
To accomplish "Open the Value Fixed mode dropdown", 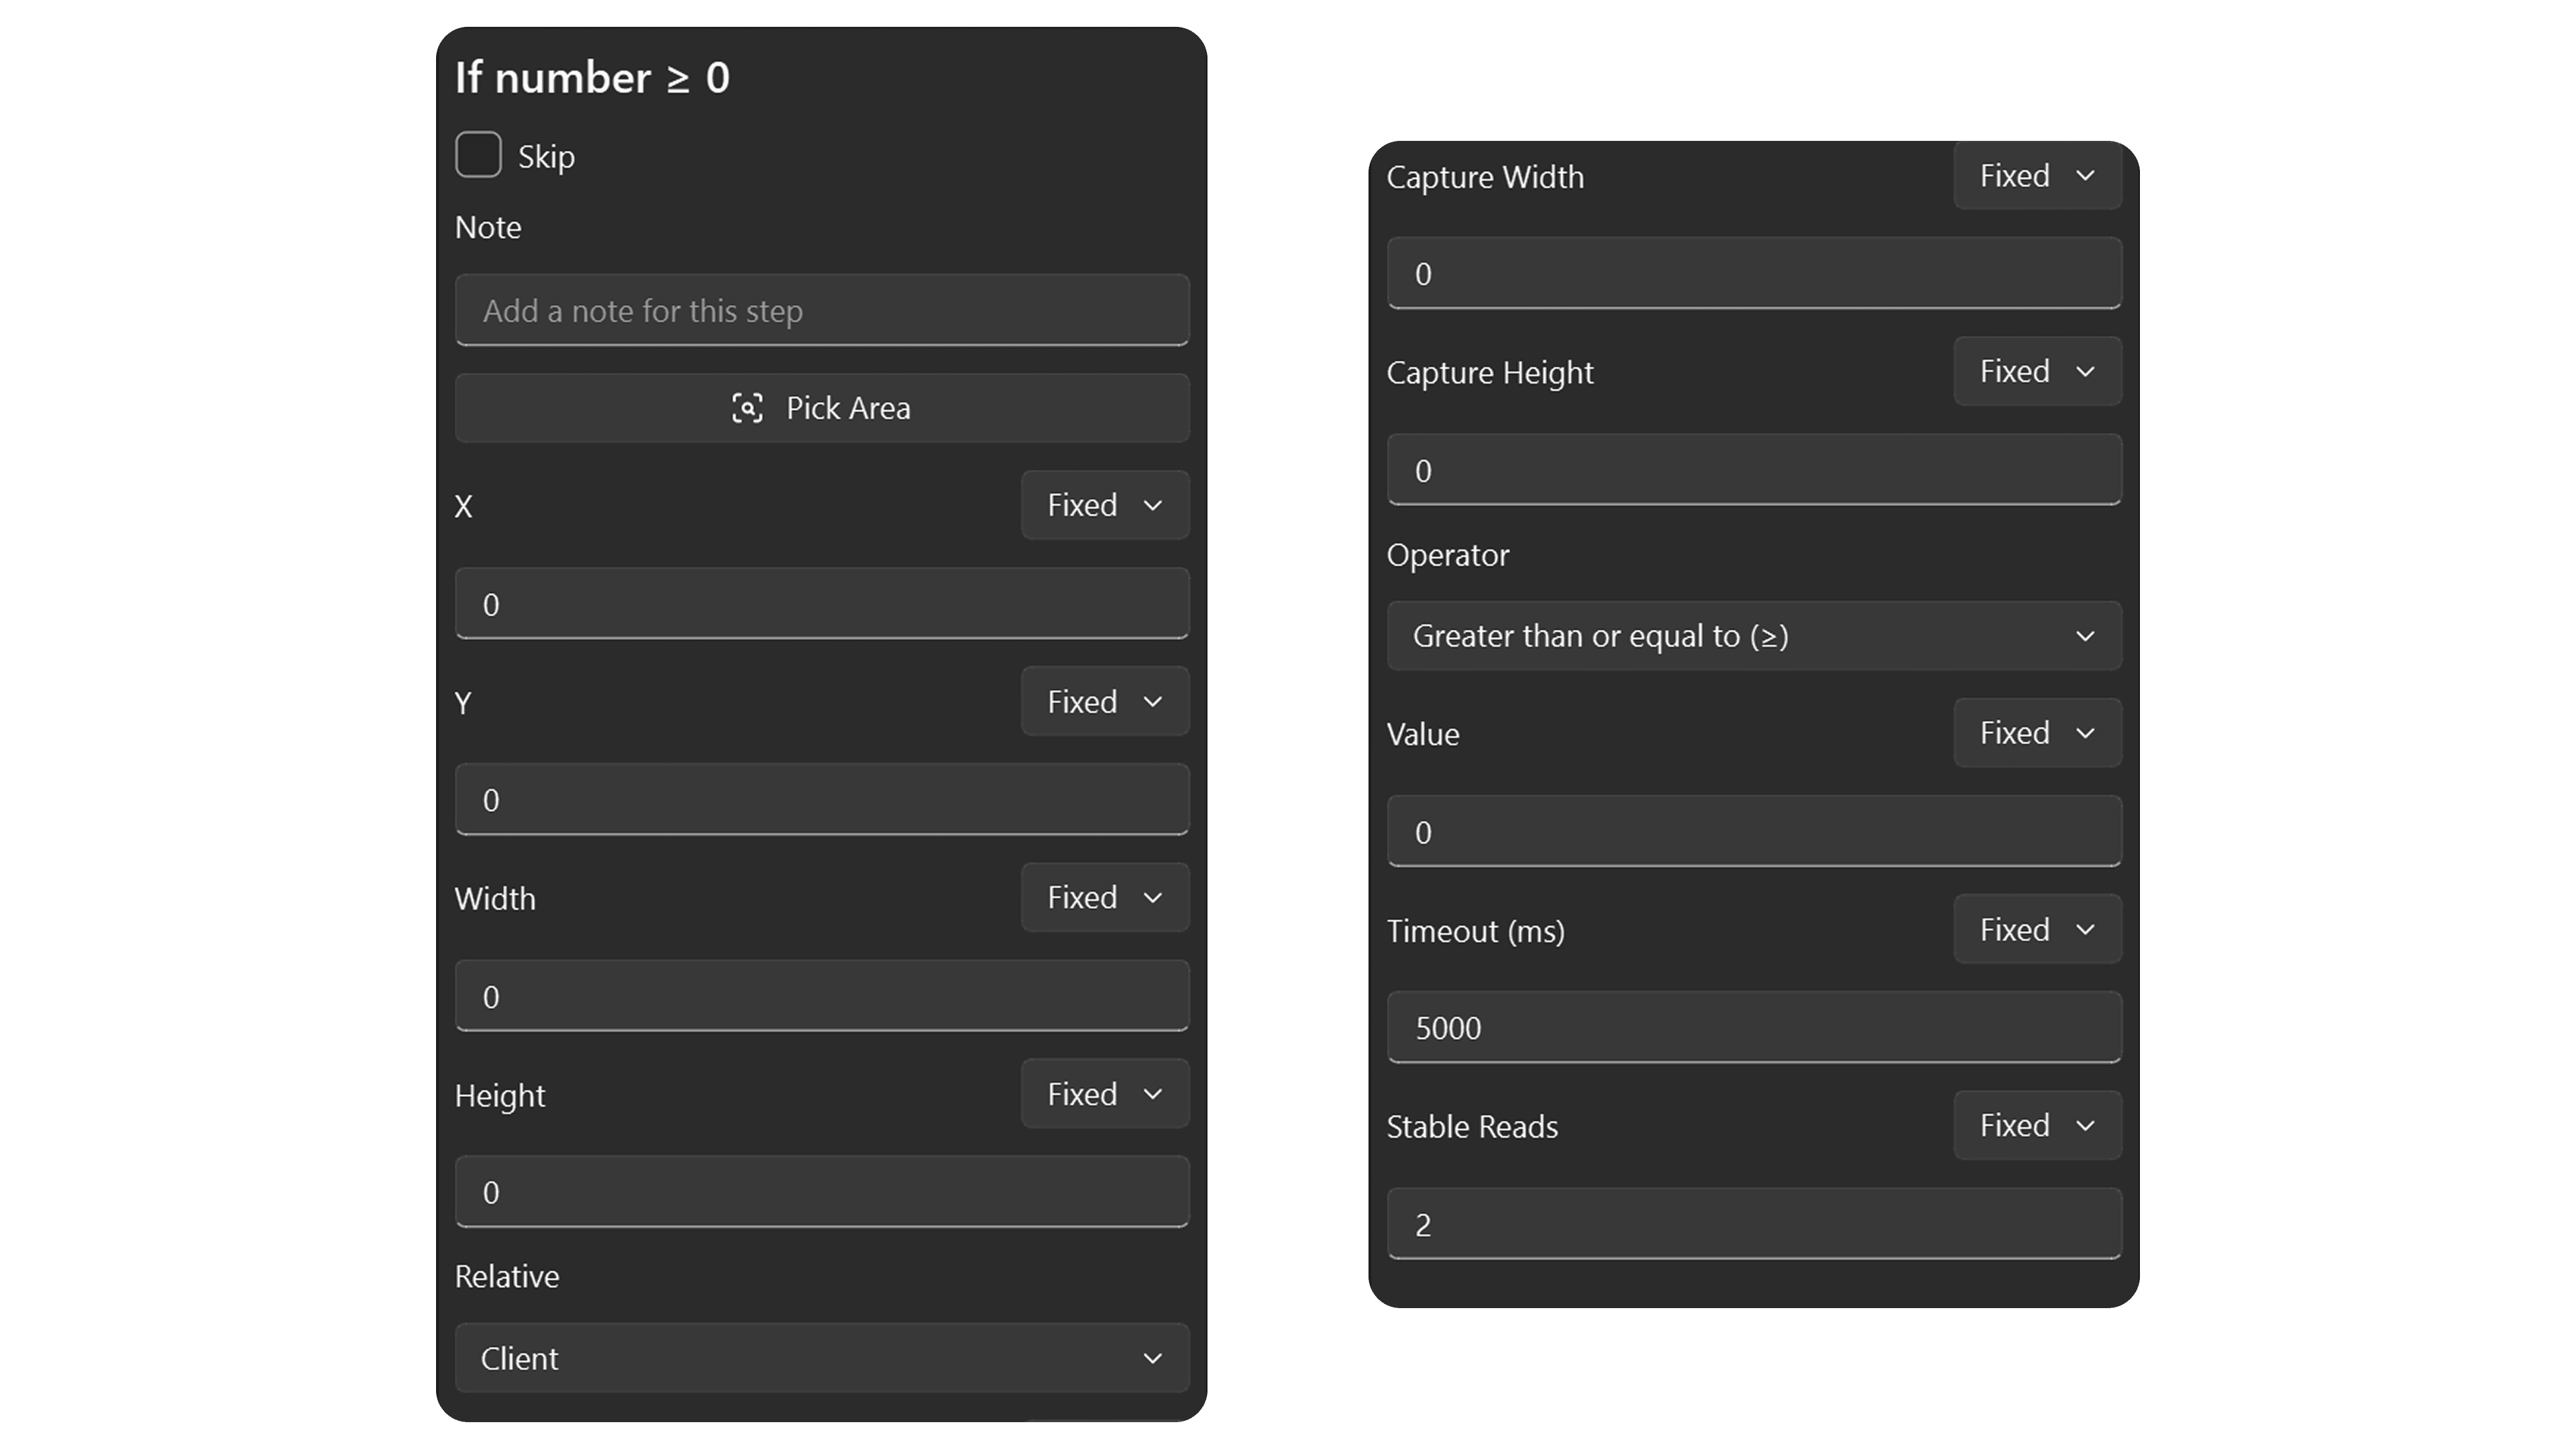I will point(2037,733).
